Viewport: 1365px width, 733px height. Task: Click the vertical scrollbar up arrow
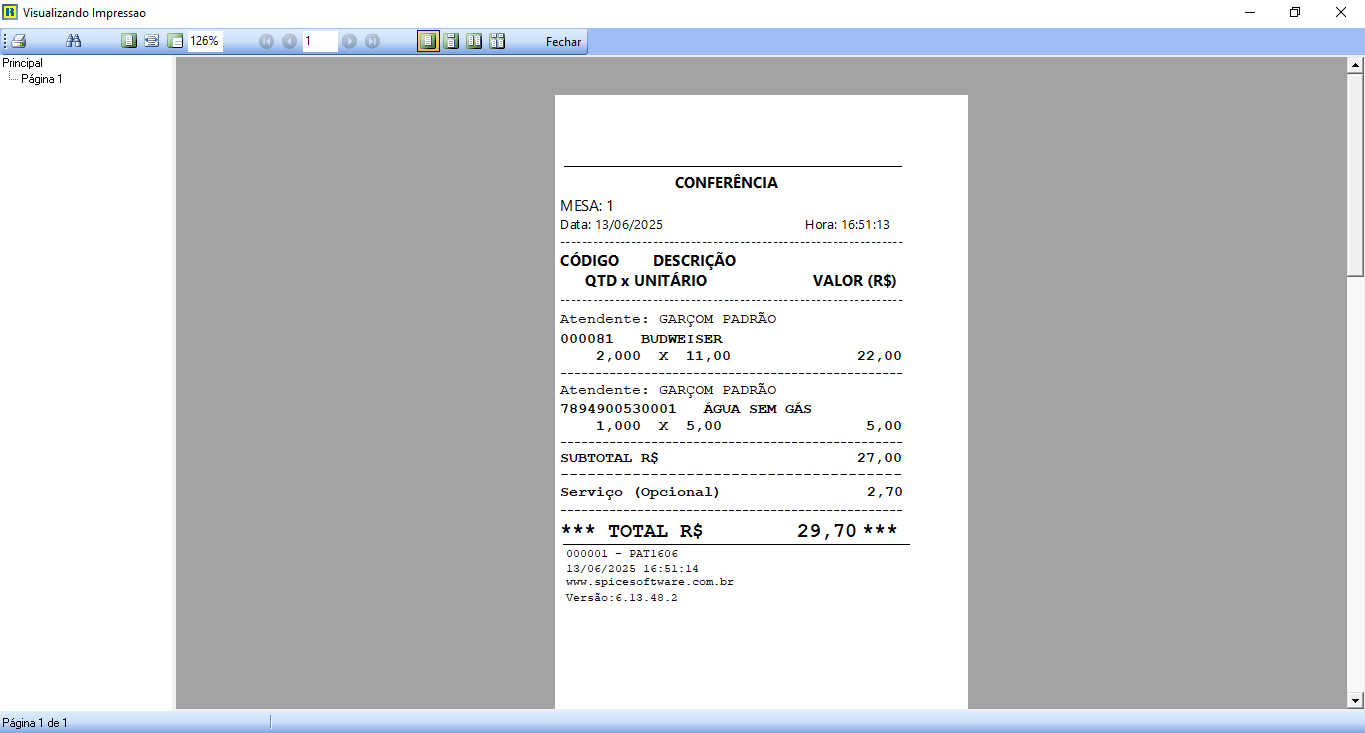(1356, 66)
